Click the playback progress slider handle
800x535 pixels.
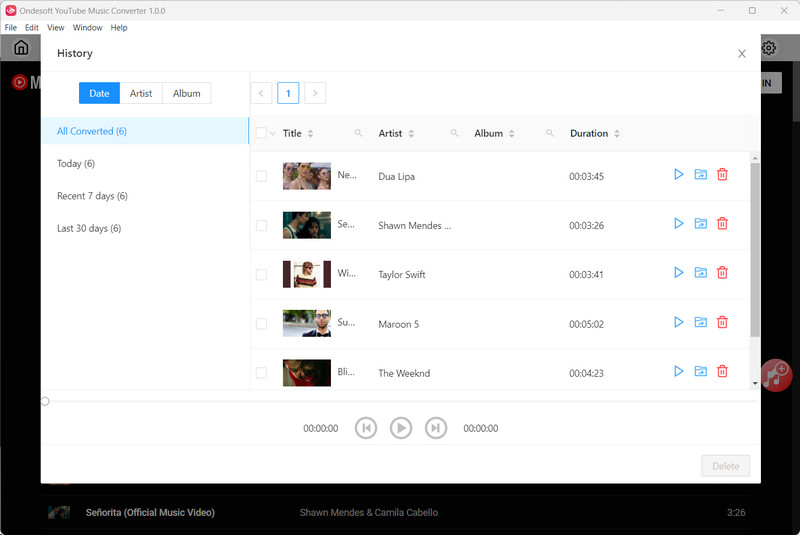(45, 401)
